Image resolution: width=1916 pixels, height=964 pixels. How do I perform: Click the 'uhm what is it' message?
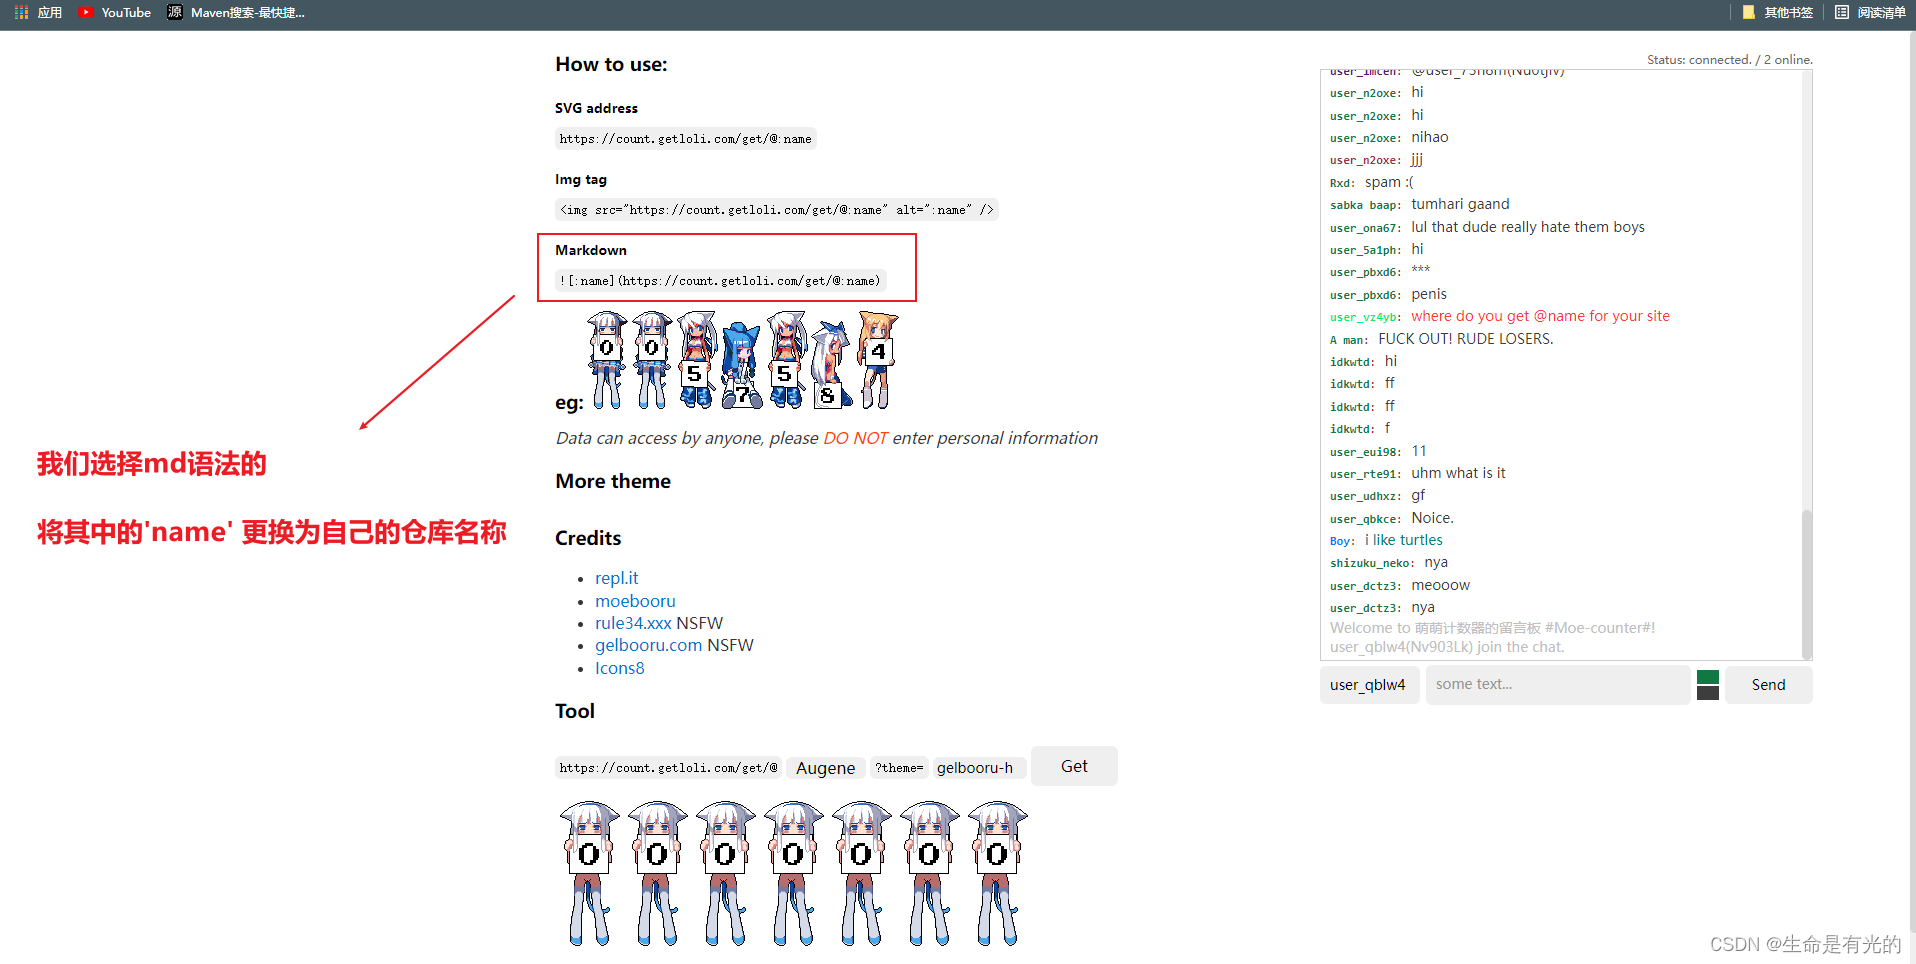pyautogui.click(x=1458, y=473)
